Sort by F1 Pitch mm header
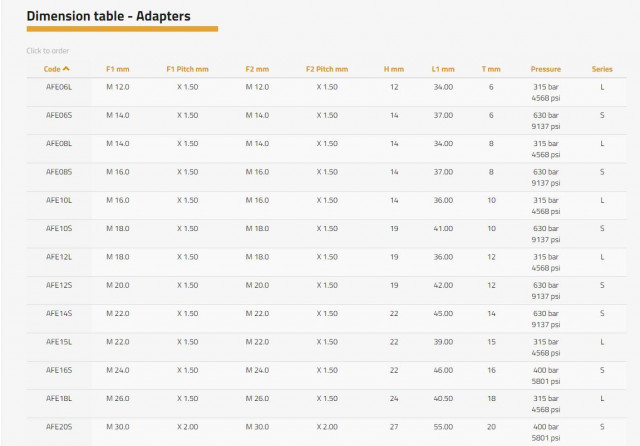The height and width of the screenshot is (446, 640). (187, 69)
